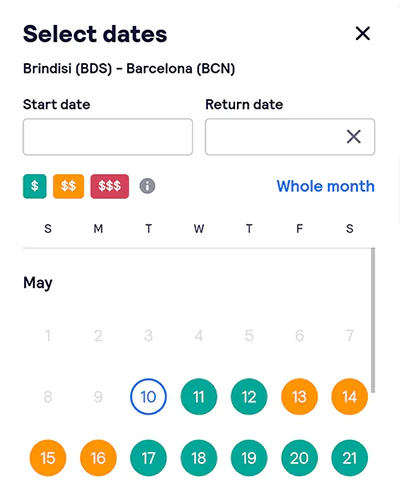Viewport: 400px width, 491px height.
Task: Click the red triple dollar price badge
Action: pos(110,186)
